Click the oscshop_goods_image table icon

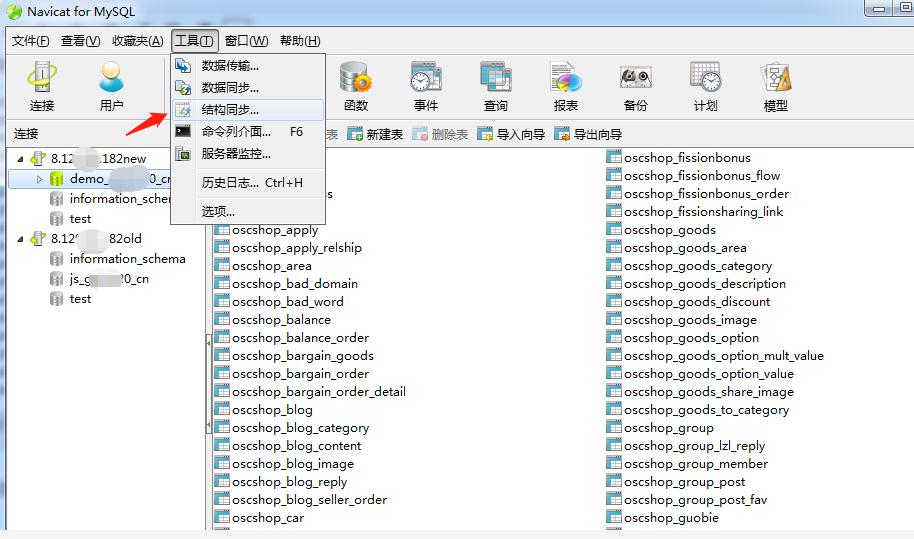pos(614,320)
